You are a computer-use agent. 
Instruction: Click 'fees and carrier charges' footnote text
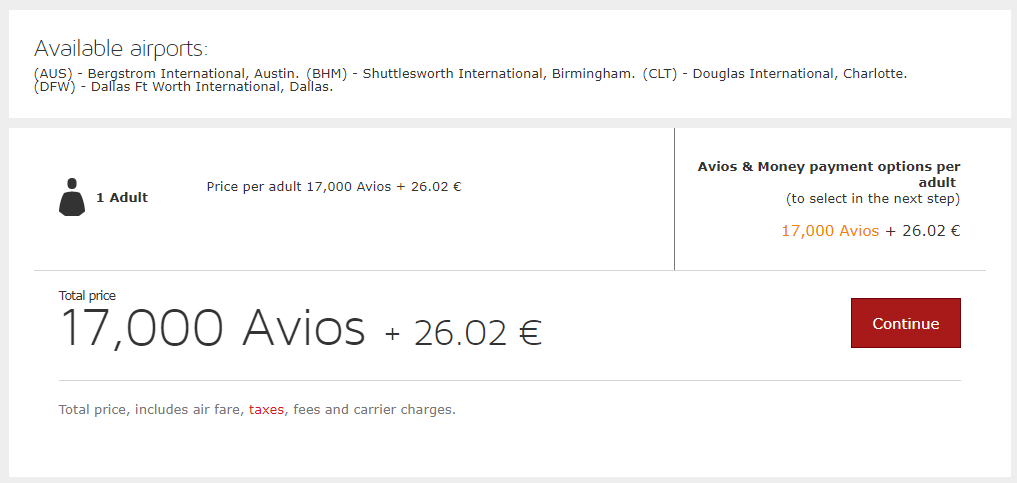pyautogui.click(x=374, y=409)
